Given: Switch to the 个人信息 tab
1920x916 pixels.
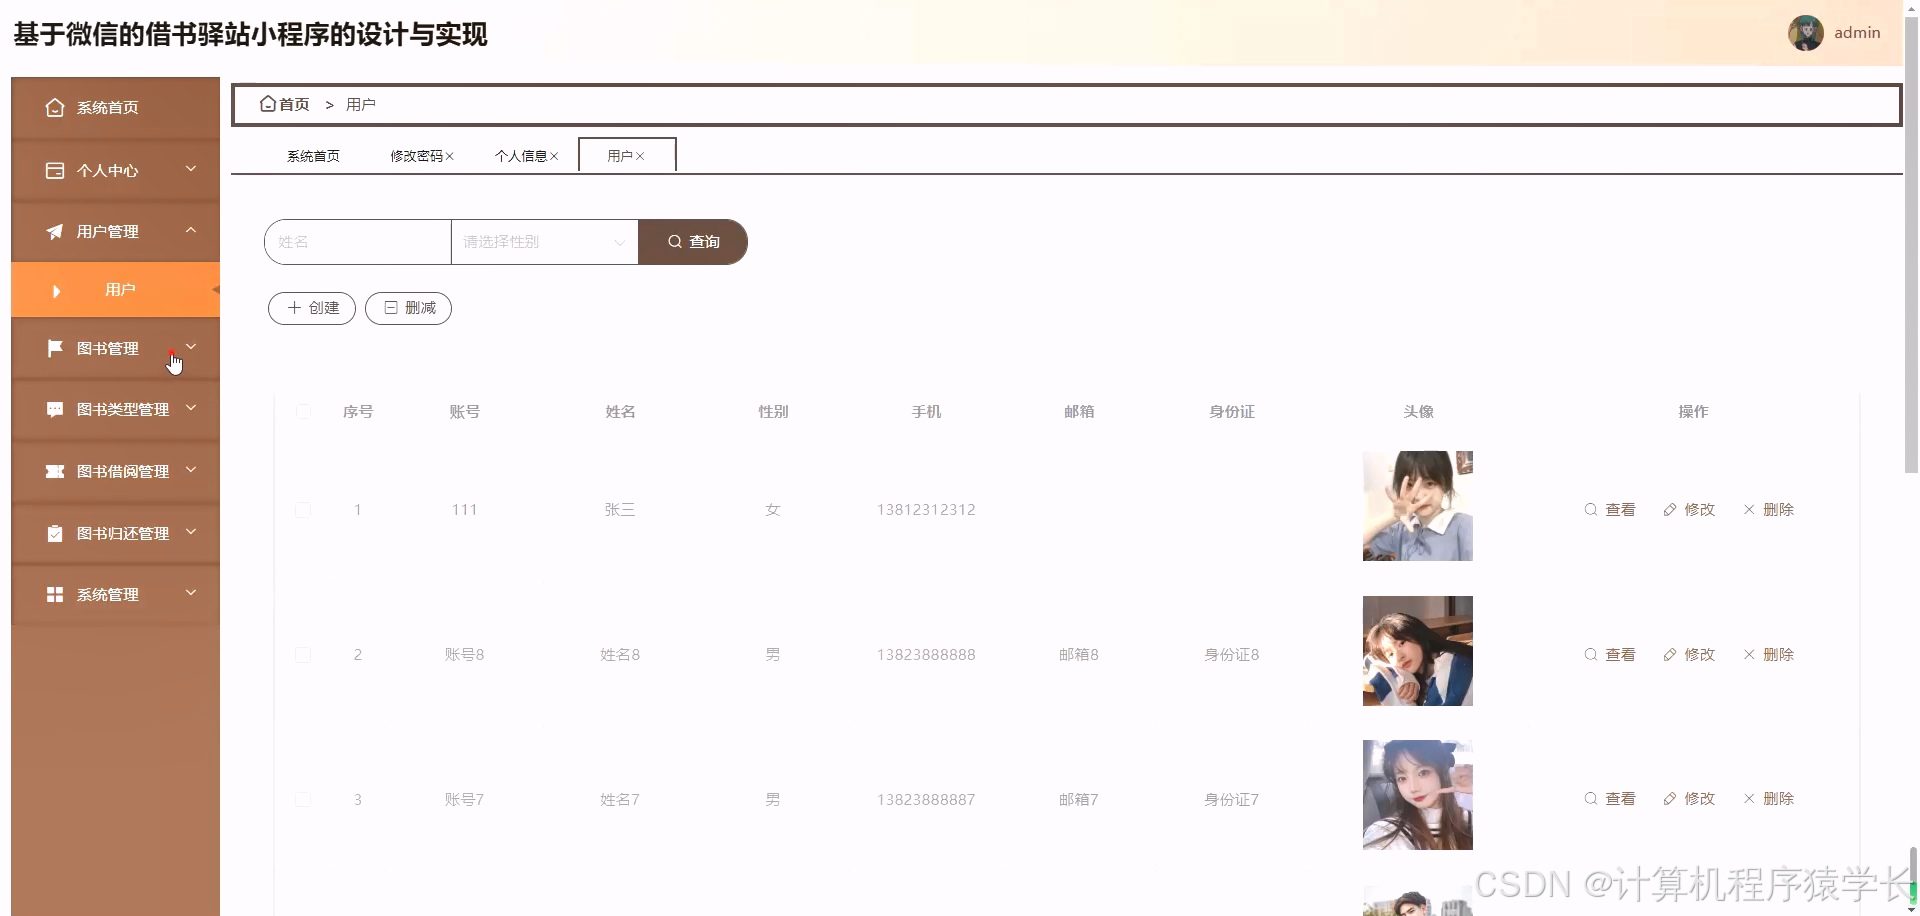Looking at the screenshot, I should (x=521, y=156).
